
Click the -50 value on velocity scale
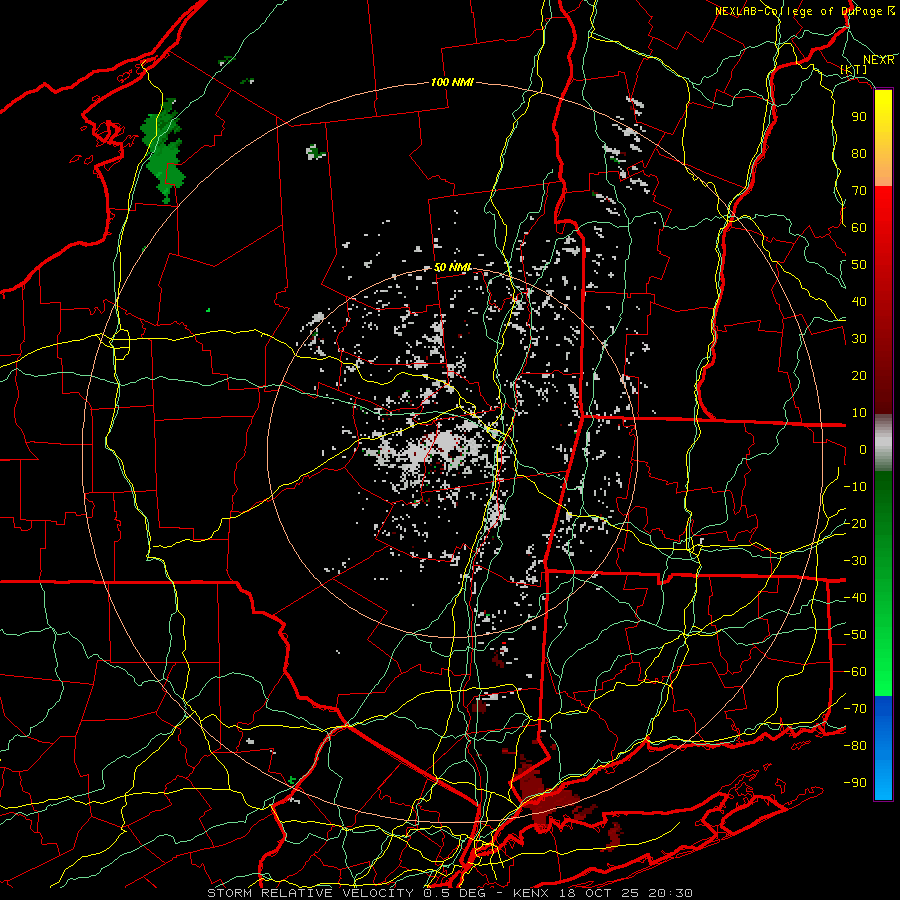pyautogui.click(x=855, y=635)
